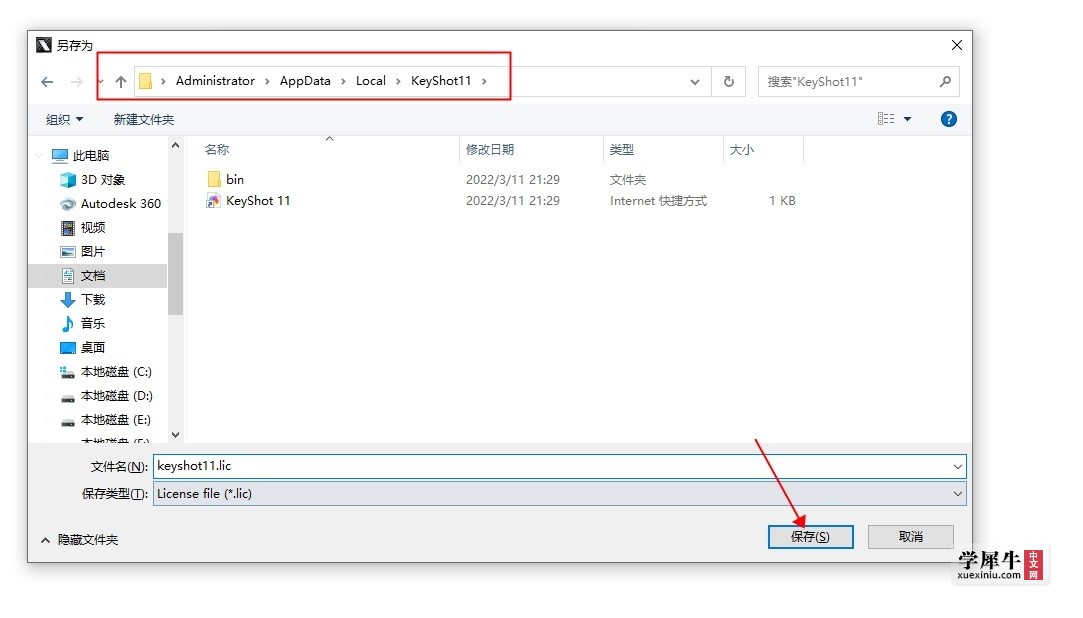Select AppData in the breadcrumb path
Screen dimensions: 1083x618
pos(305,81)
